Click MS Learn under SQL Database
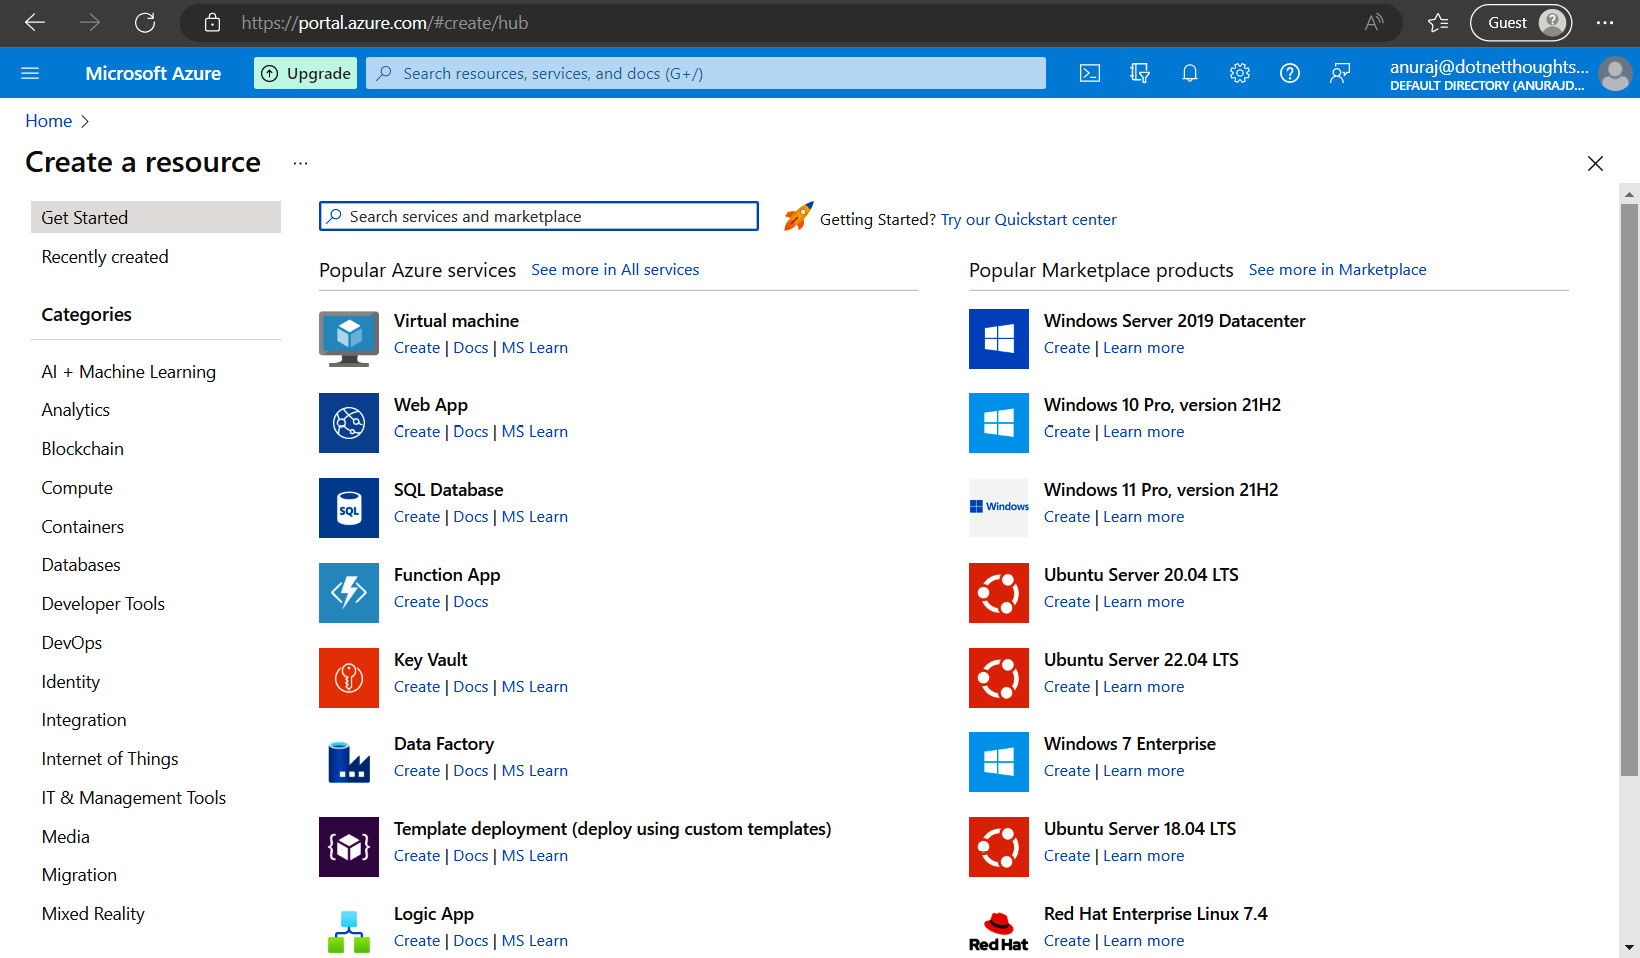The width and height of the screenshot is (1640, 958). click(x=535, y=517)
